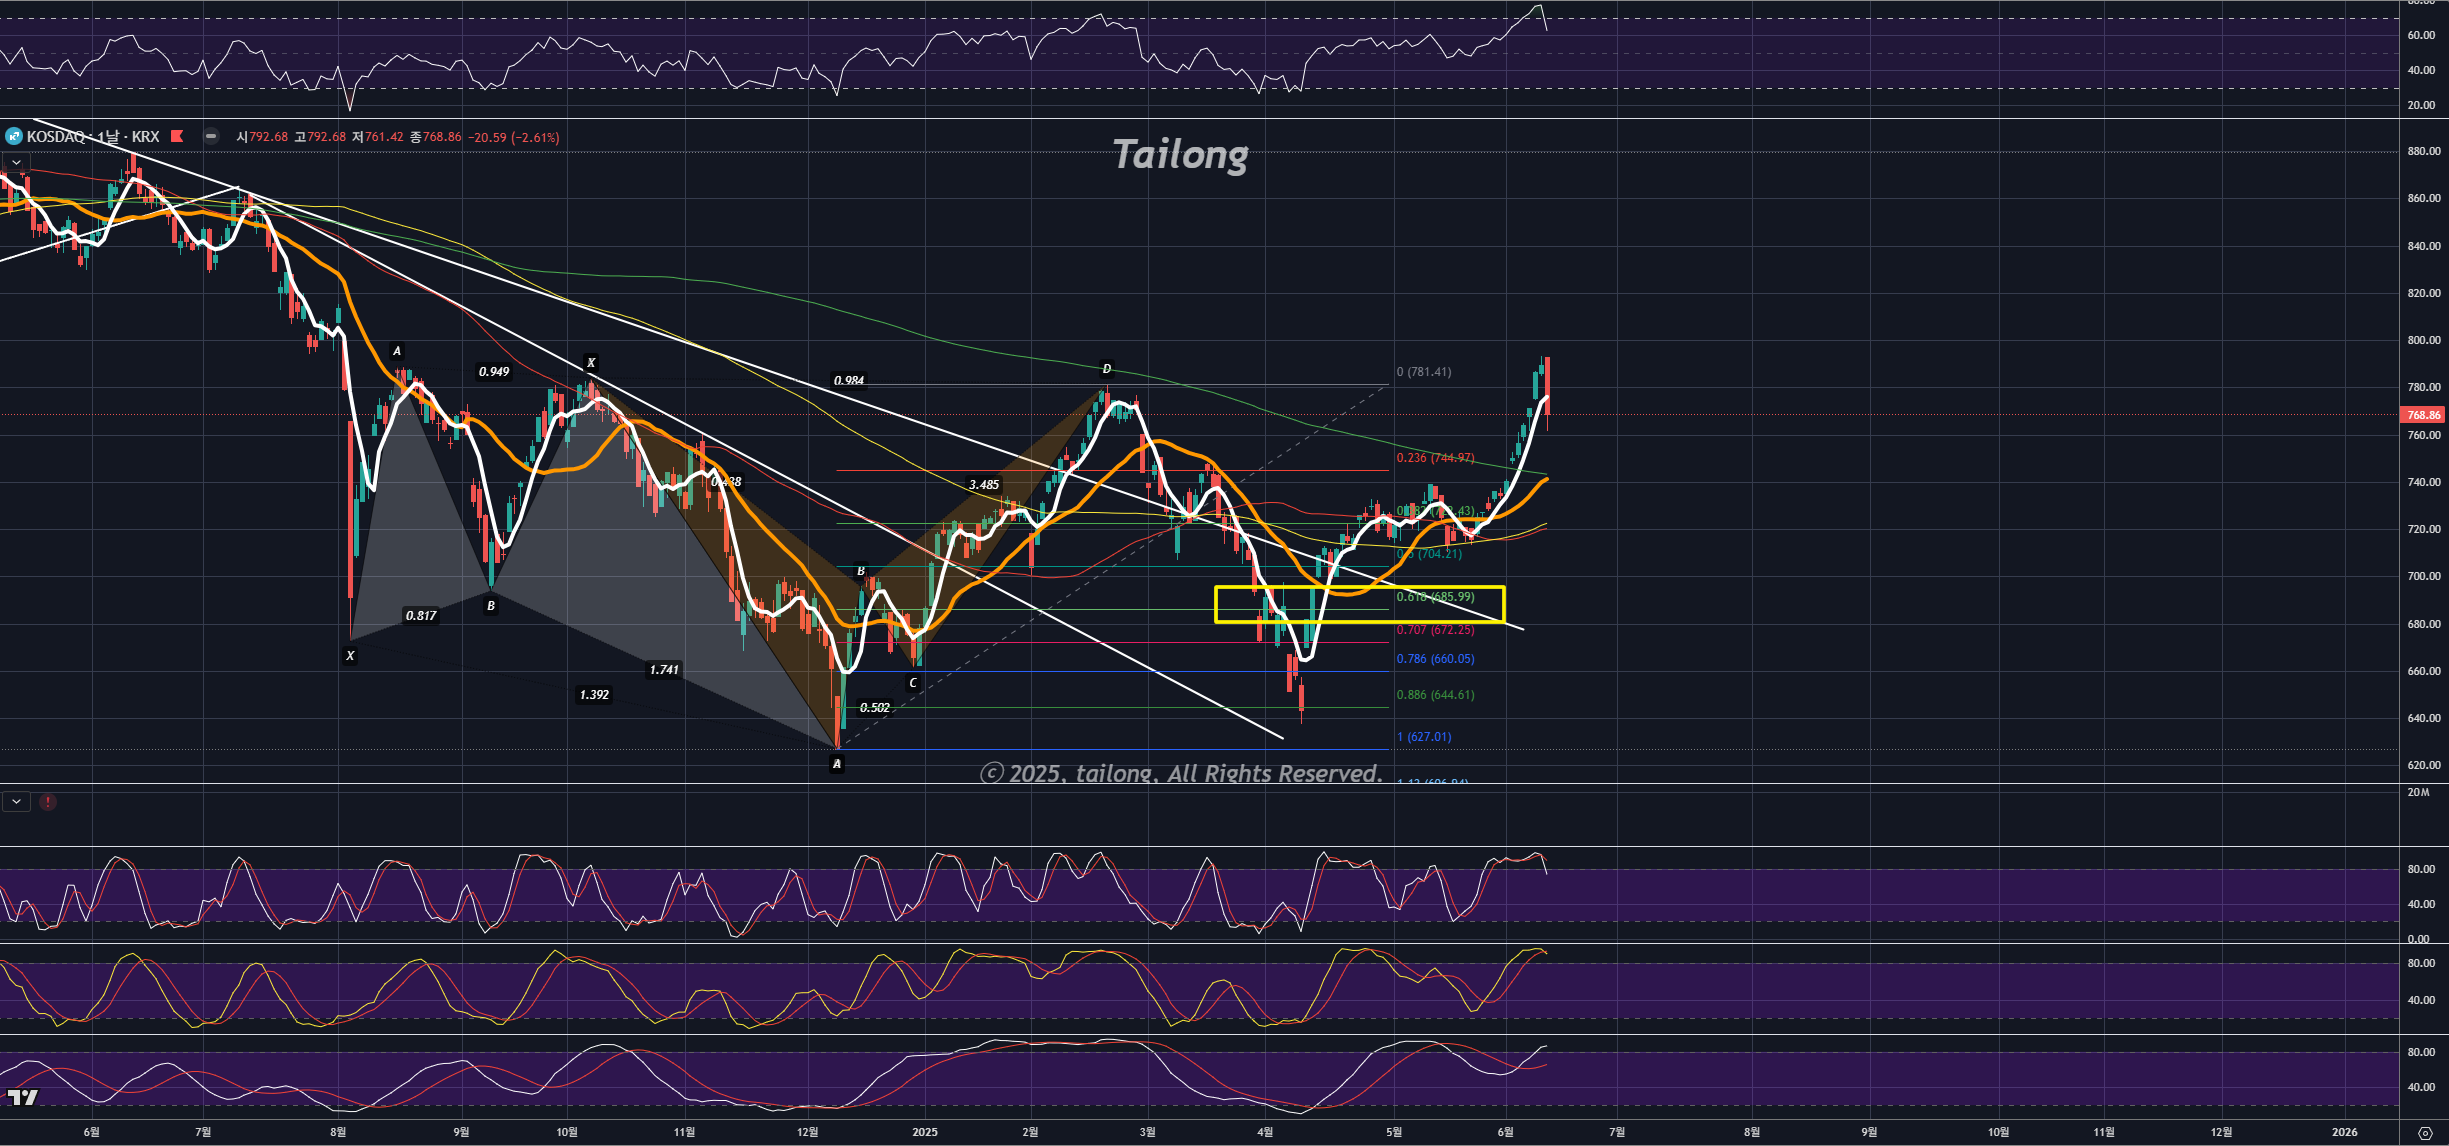Click the gray minus circle beside symbol title
Image resolution: width=2449 pixels, height=1146 pixels.
tap(211, 136)
